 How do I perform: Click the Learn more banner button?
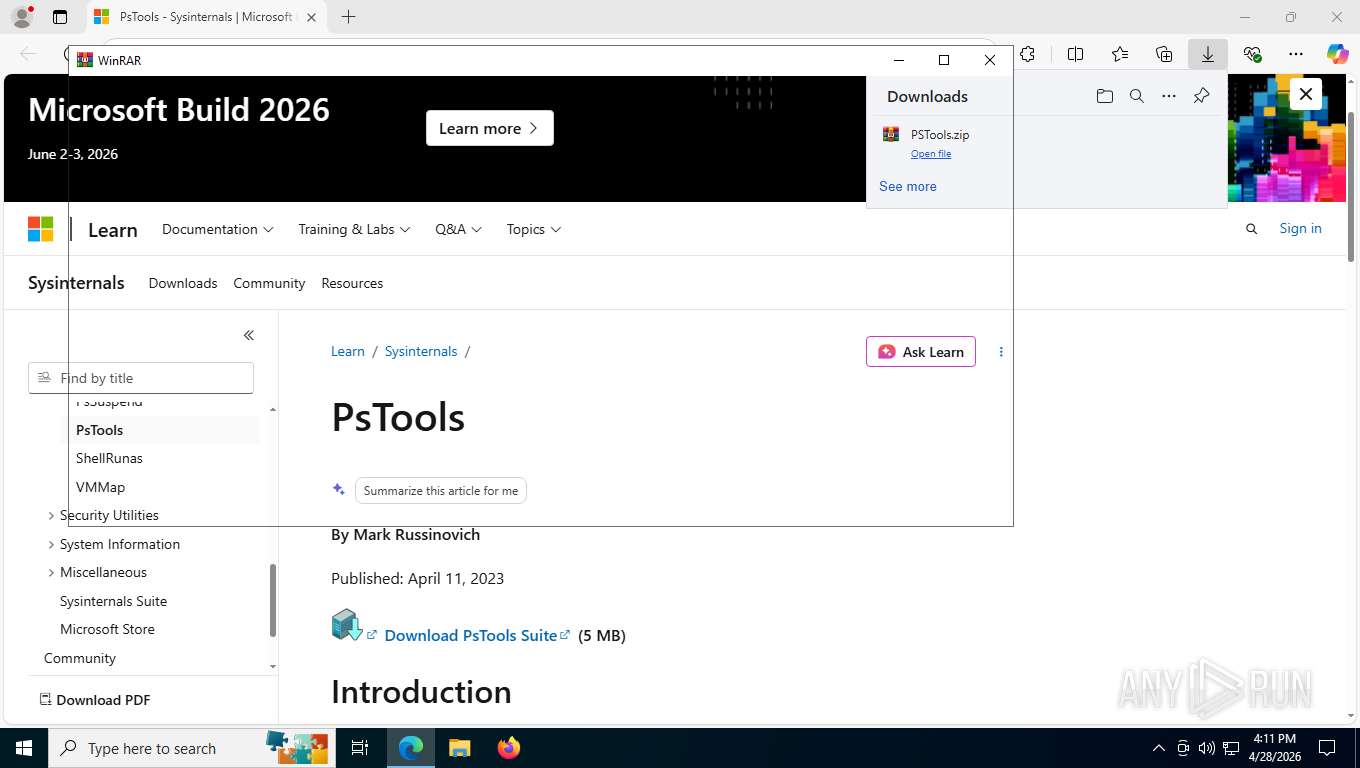pyautogui.click(x=489, y=128)
